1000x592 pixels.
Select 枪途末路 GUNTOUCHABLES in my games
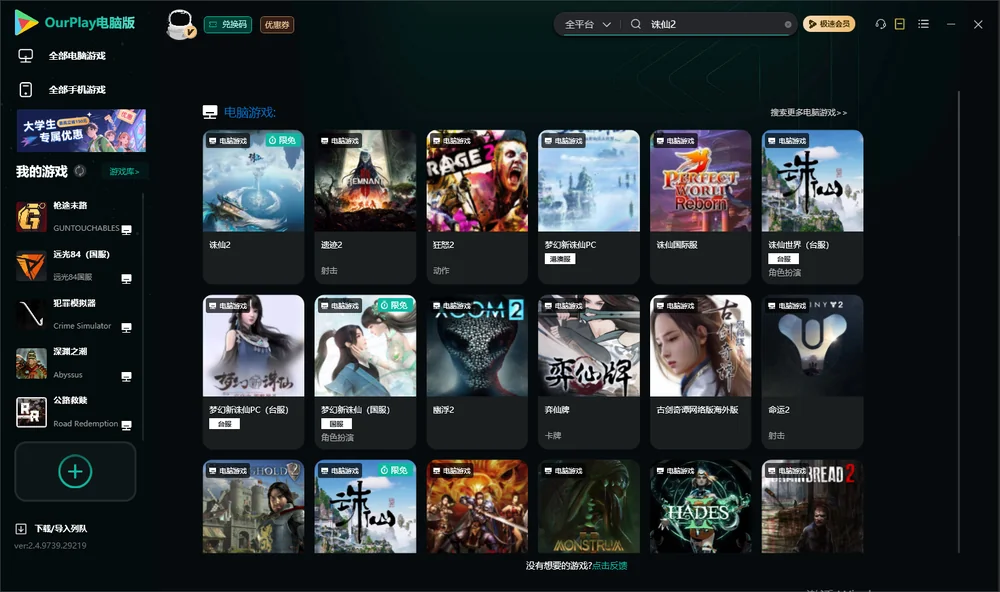click(x=75, y=216)
